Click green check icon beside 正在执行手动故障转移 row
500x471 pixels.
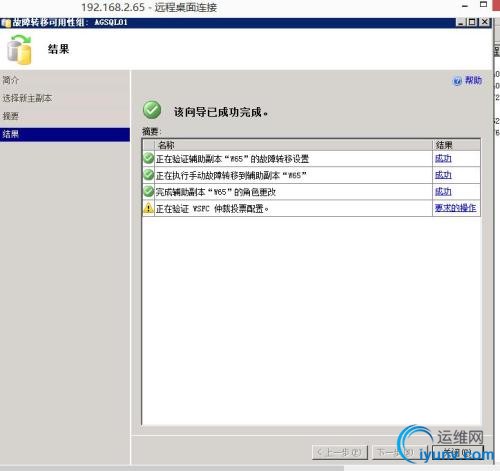pyautogui.click(x=148, y=175)
